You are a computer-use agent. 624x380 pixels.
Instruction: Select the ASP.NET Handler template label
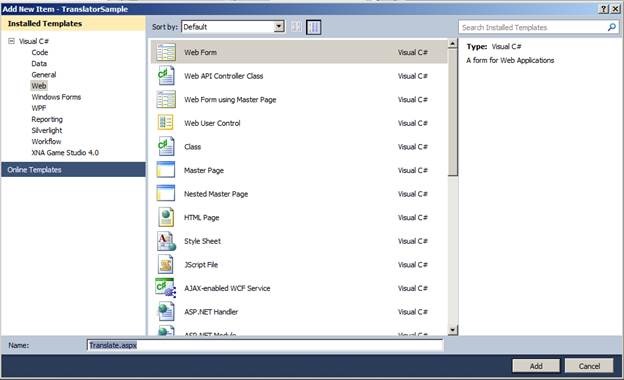click(211, 312)
